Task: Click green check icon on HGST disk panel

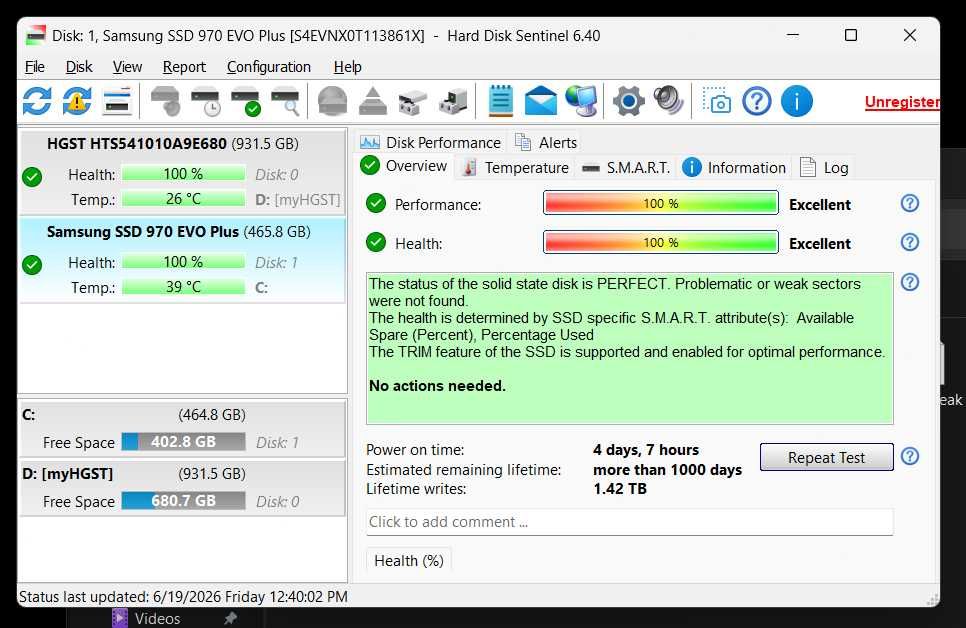Action: pos(32,177)
